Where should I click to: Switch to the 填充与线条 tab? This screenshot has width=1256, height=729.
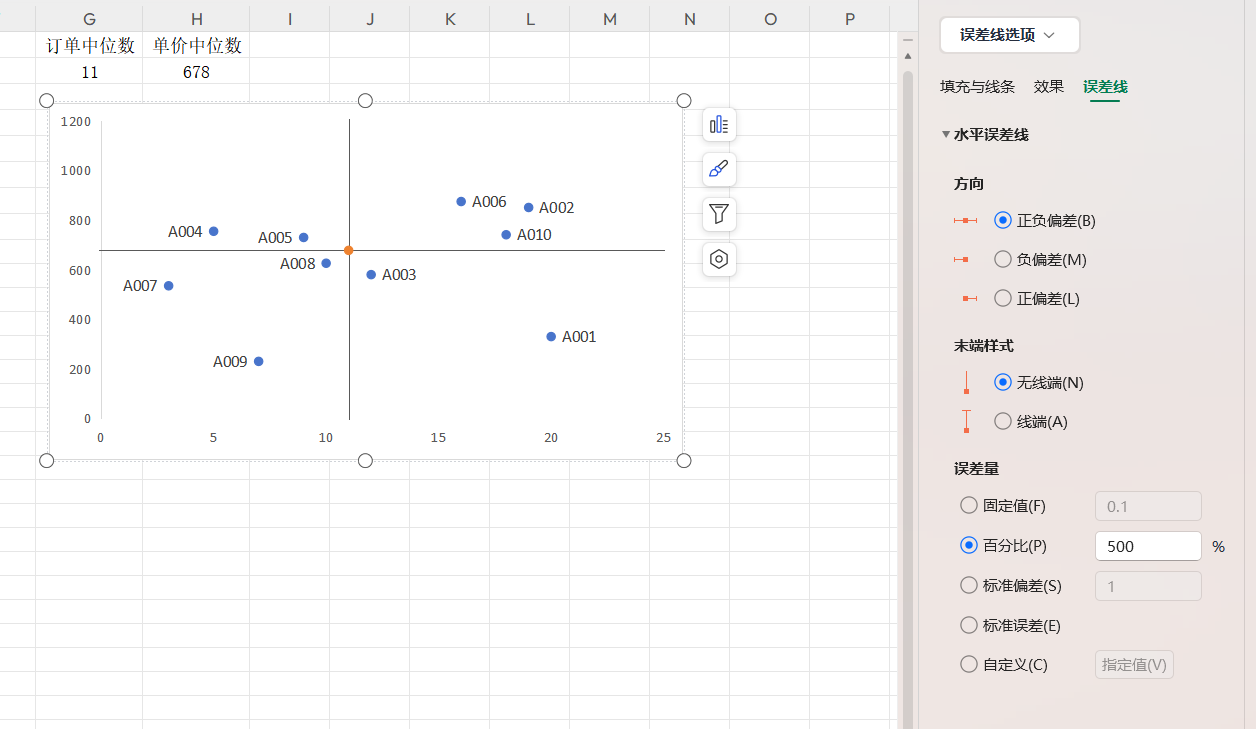pyautogui.click(x=977, y=87)
